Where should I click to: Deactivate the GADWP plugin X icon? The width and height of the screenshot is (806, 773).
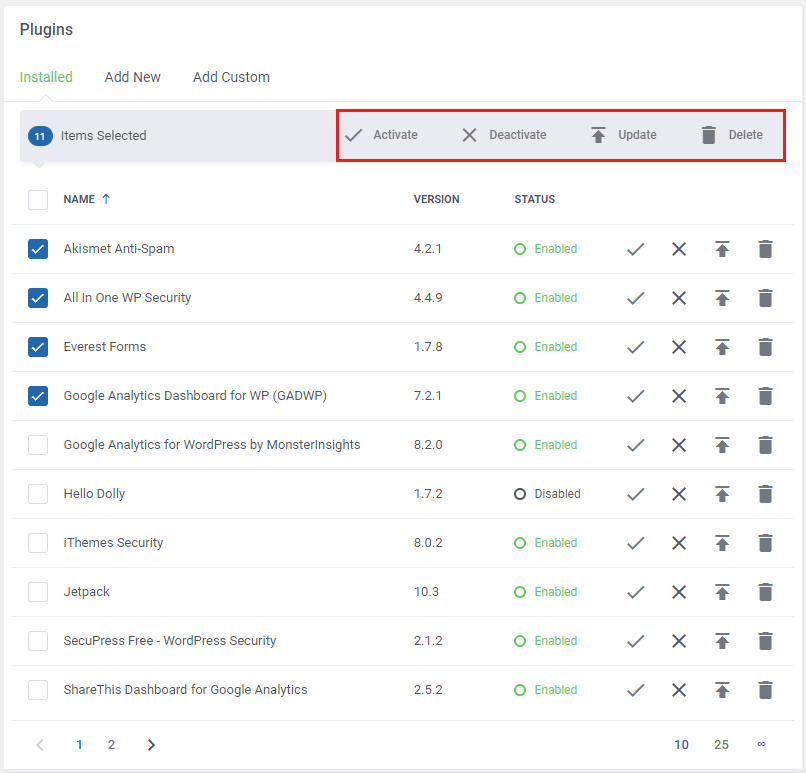[x=679, y=396]
